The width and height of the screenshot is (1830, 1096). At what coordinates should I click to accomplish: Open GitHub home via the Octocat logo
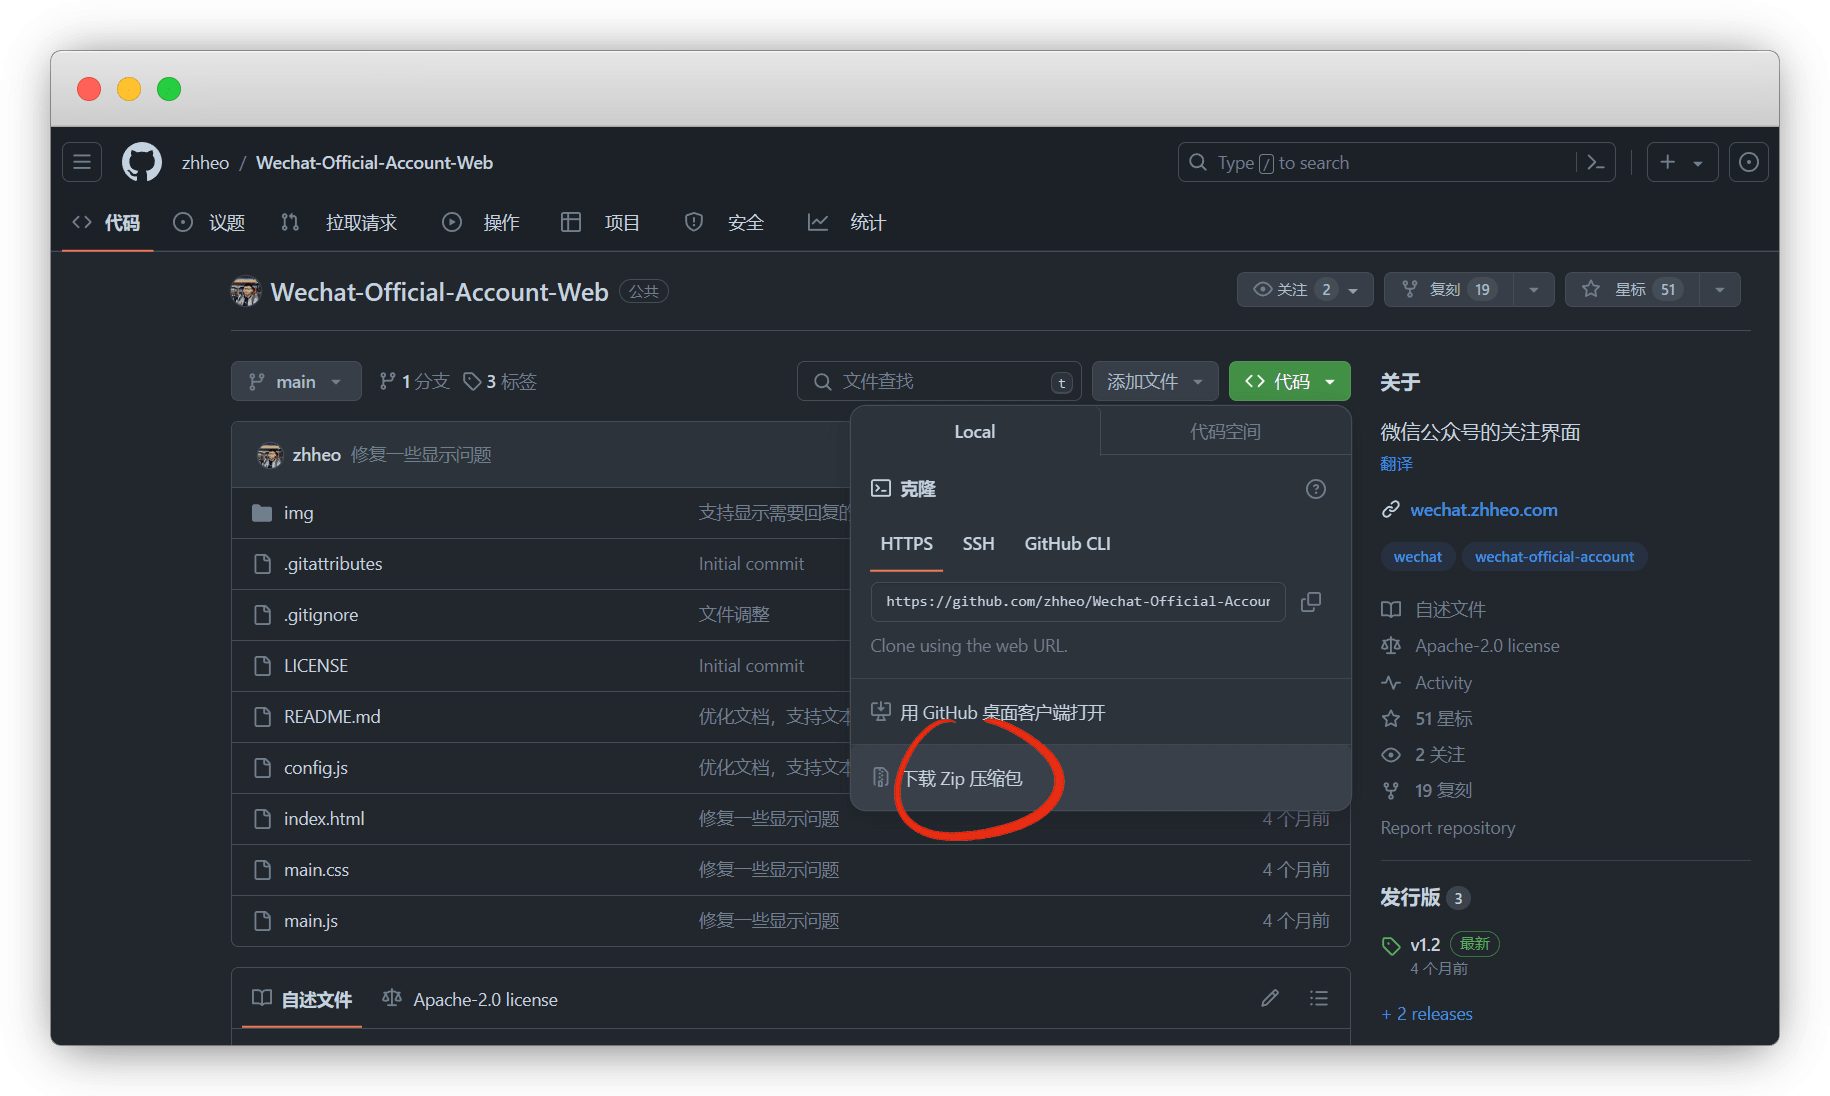click(x=141, y=161)
